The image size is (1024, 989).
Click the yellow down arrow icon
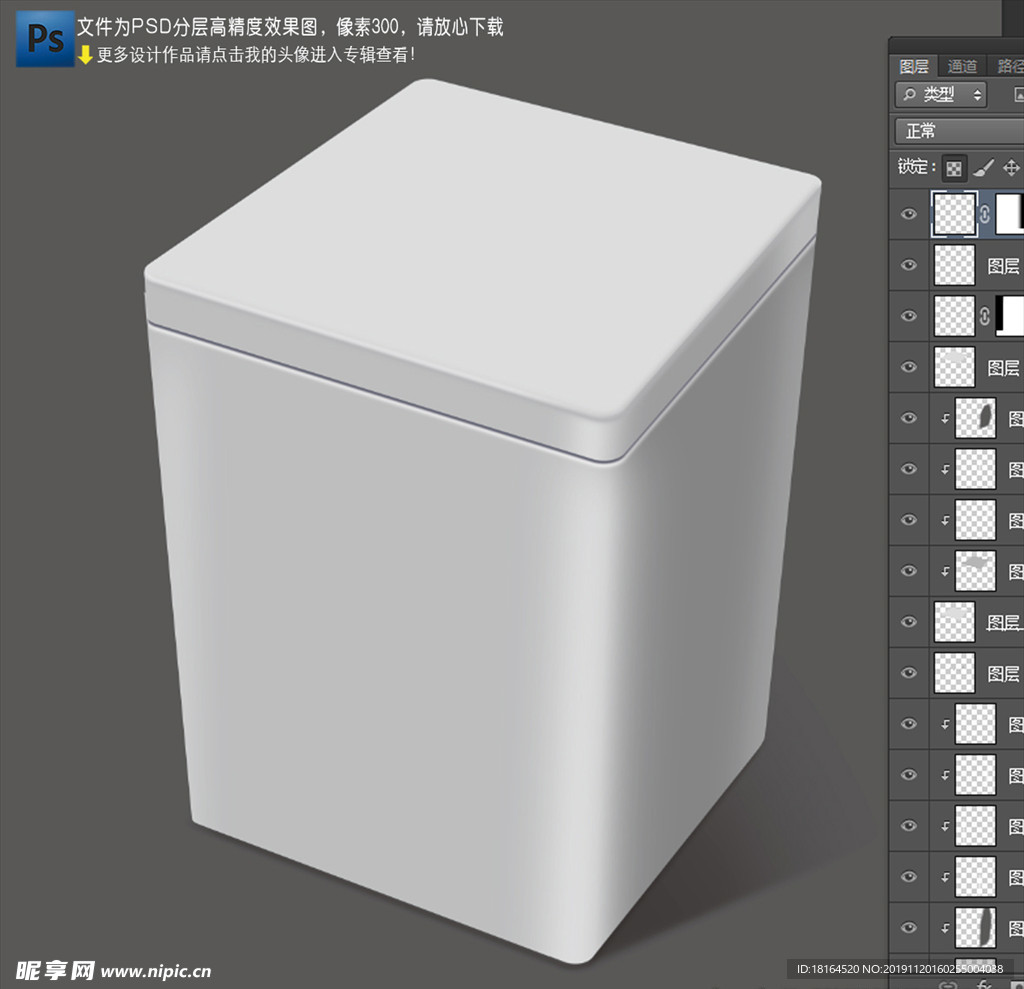click(x=85, y=55)
